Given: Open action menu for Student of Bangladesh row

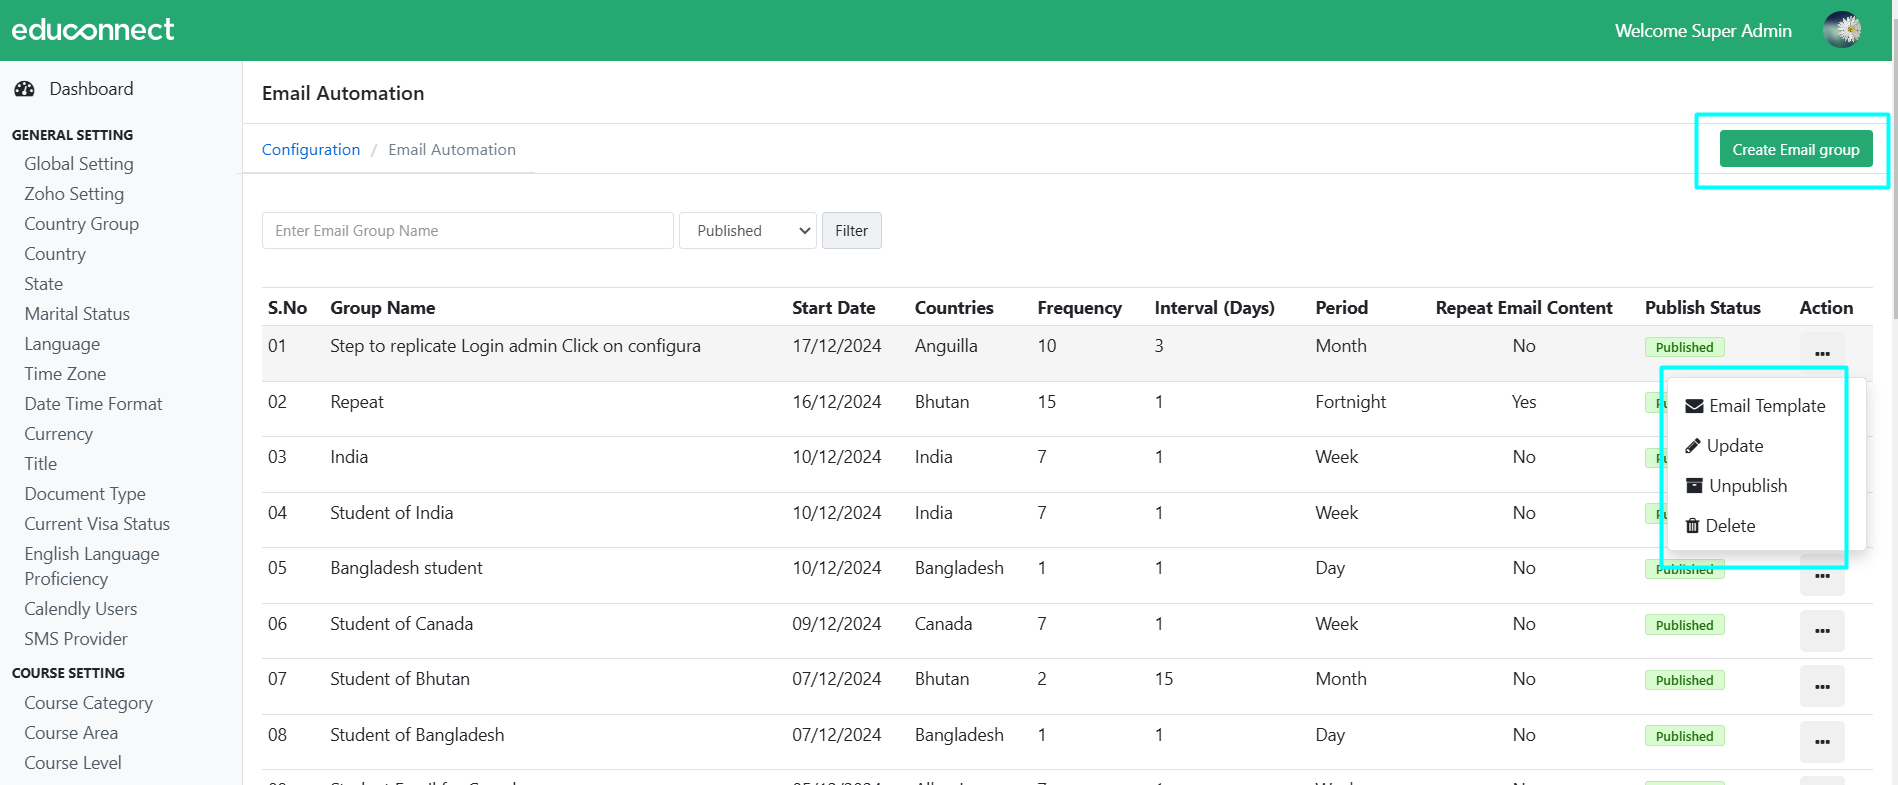Looking at the screenshot, I should tap(1822, 742).
